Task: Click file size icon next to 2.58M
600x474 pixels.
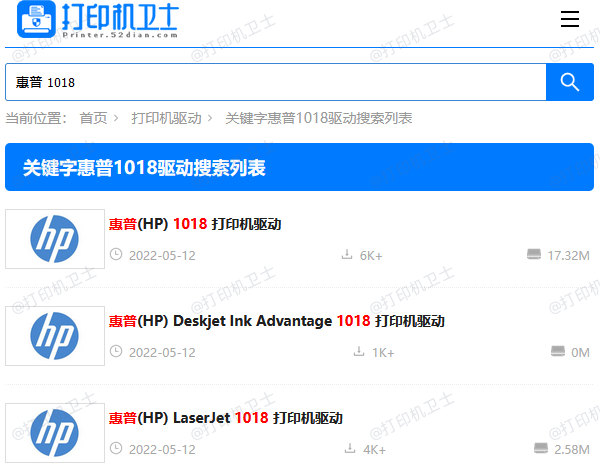Action: (x=541, y=448)
